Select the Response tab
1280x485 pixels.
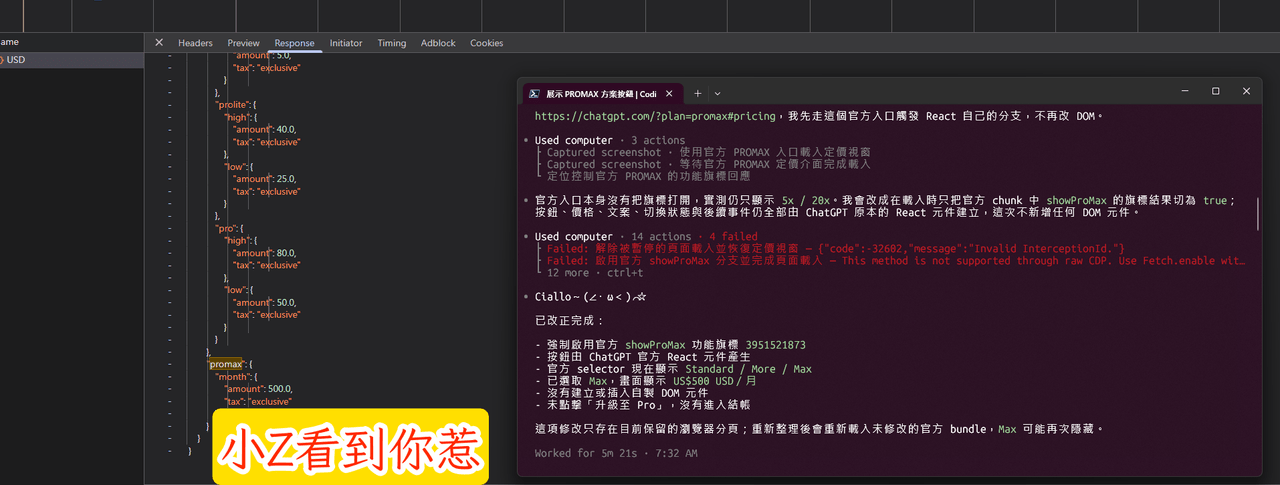click(x=294, y=43)
